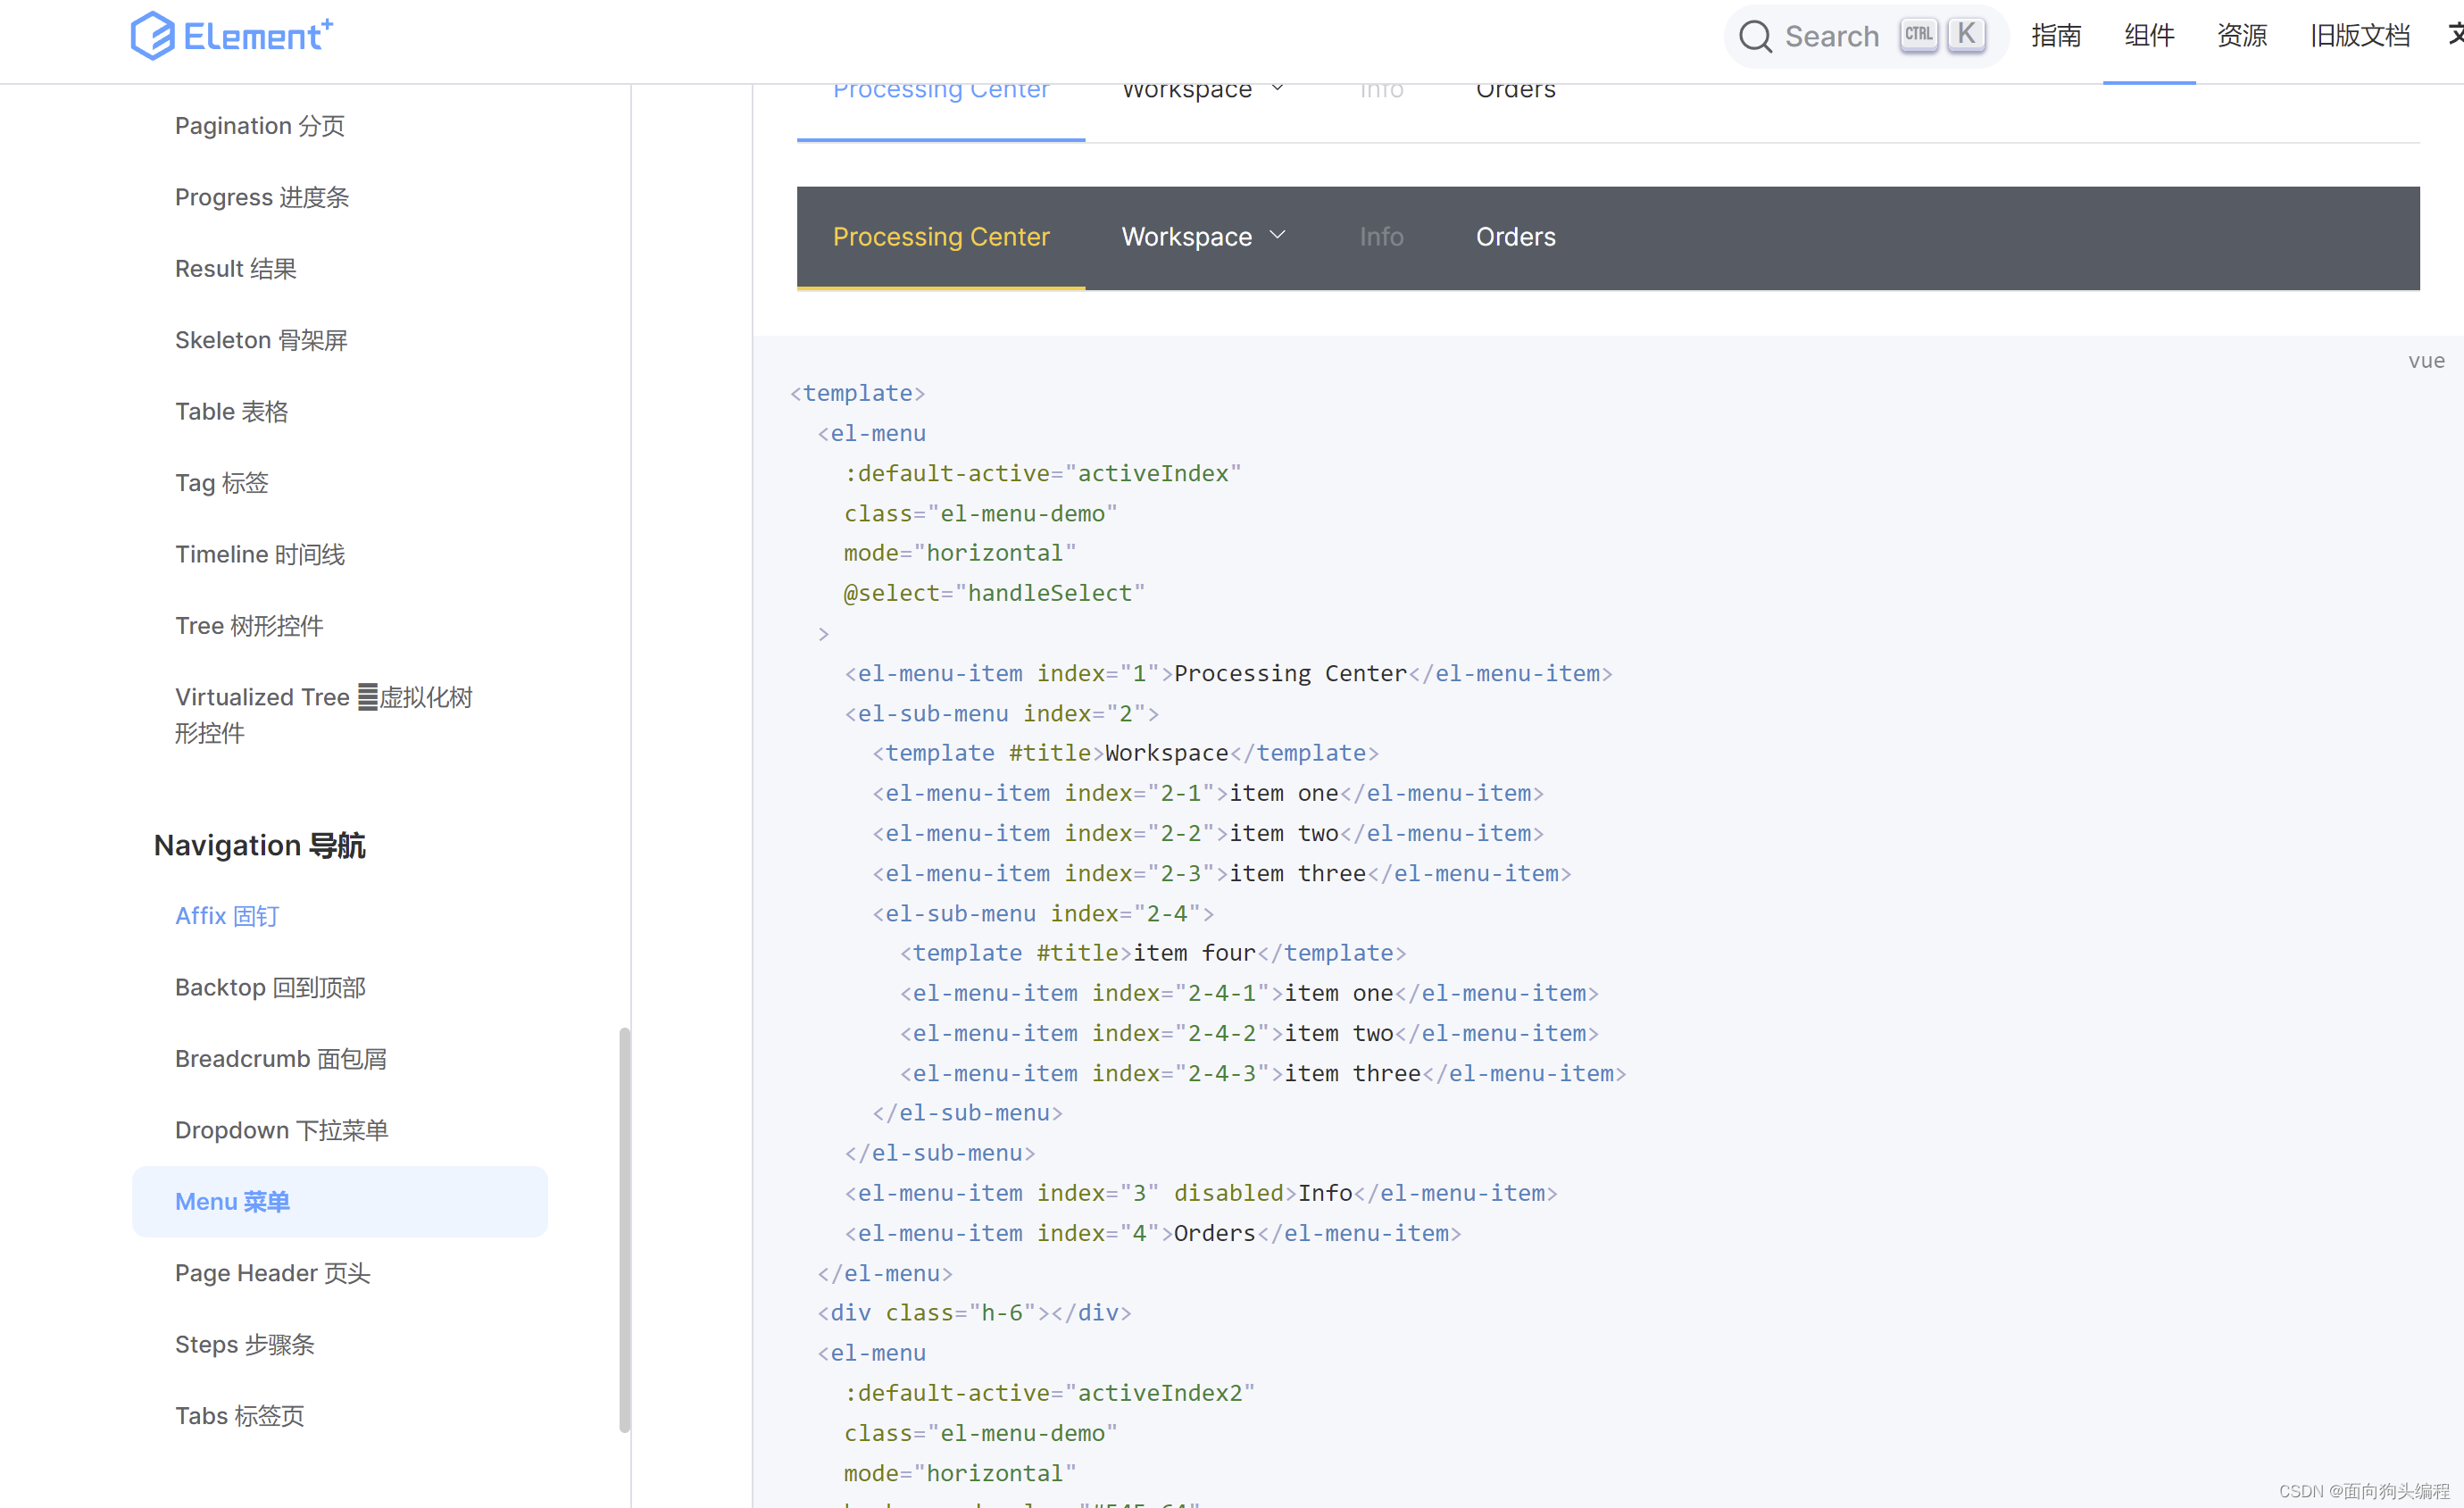Click the Element Plus logo
Image resolution: width=2464 pixels, height=1508 pixels.
point(232,36)
